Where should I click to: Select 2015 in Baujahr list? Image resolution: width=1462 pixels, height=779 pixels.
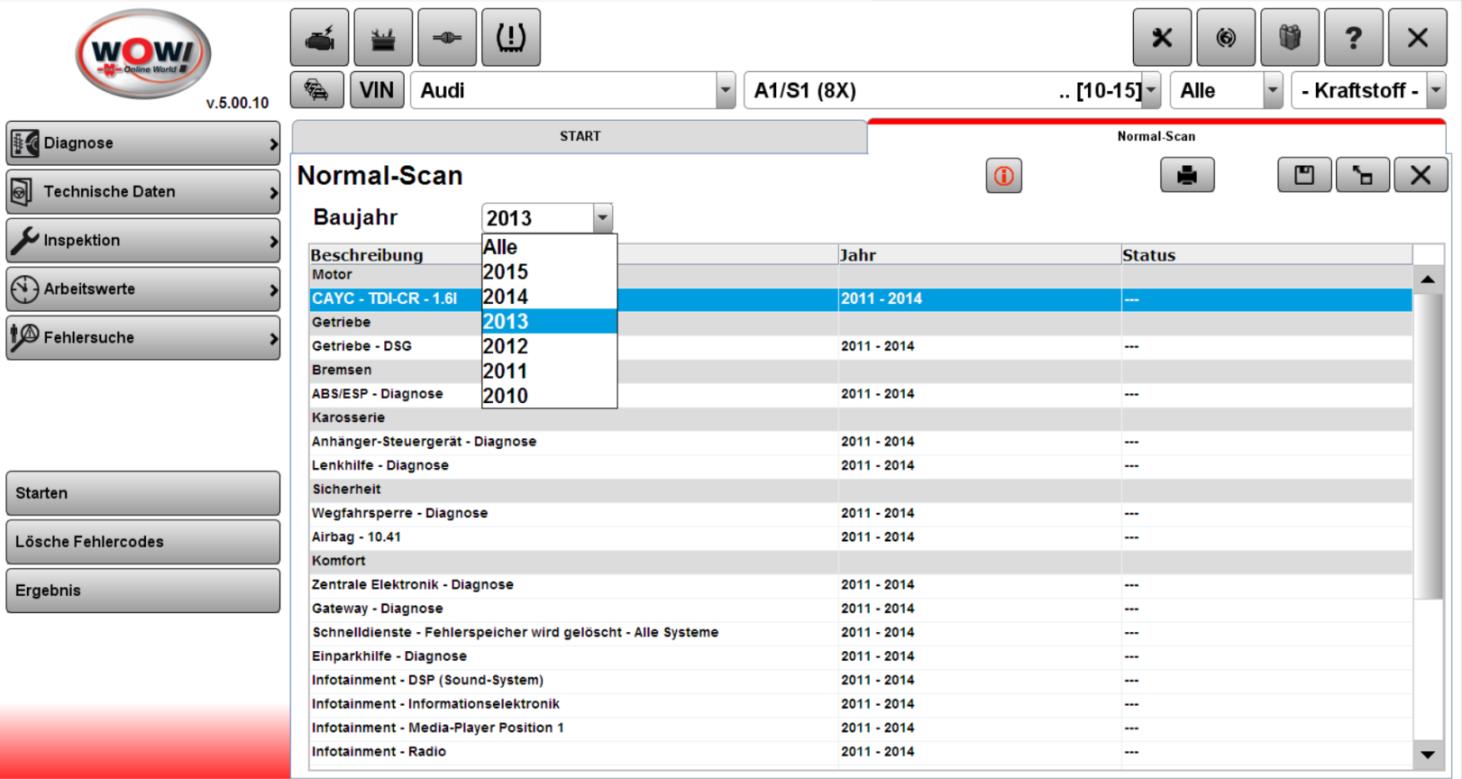click(549, 272)
